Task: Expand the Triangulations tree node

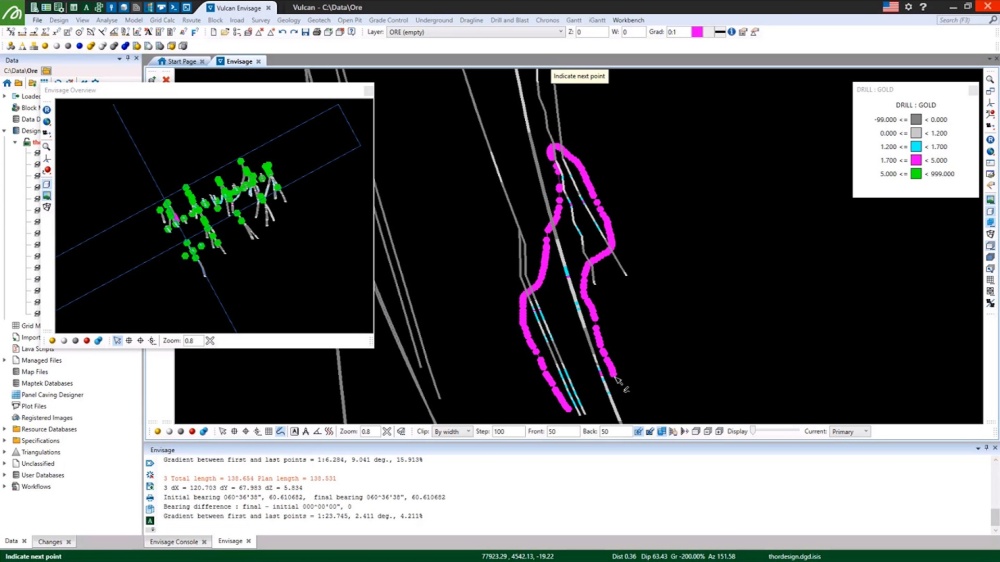Action: 5,452
